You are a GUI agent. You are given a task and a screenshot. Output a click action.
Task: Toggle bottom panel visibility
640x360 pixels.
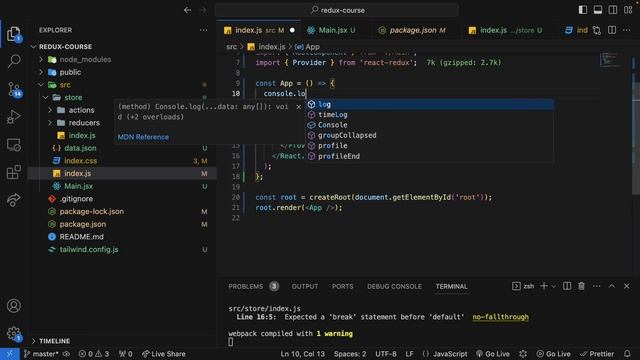(598, 10)
